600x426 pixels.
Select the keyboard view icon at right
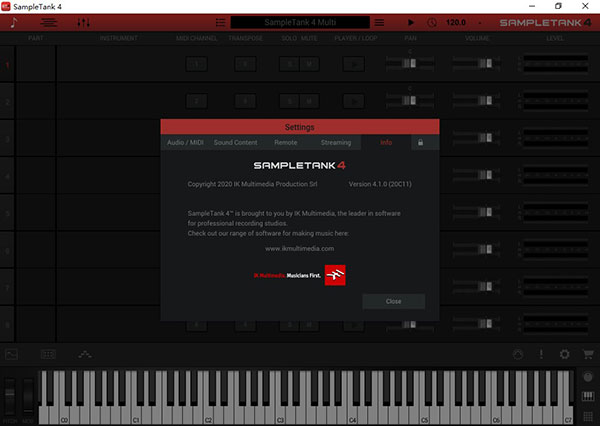click(588, 396)
